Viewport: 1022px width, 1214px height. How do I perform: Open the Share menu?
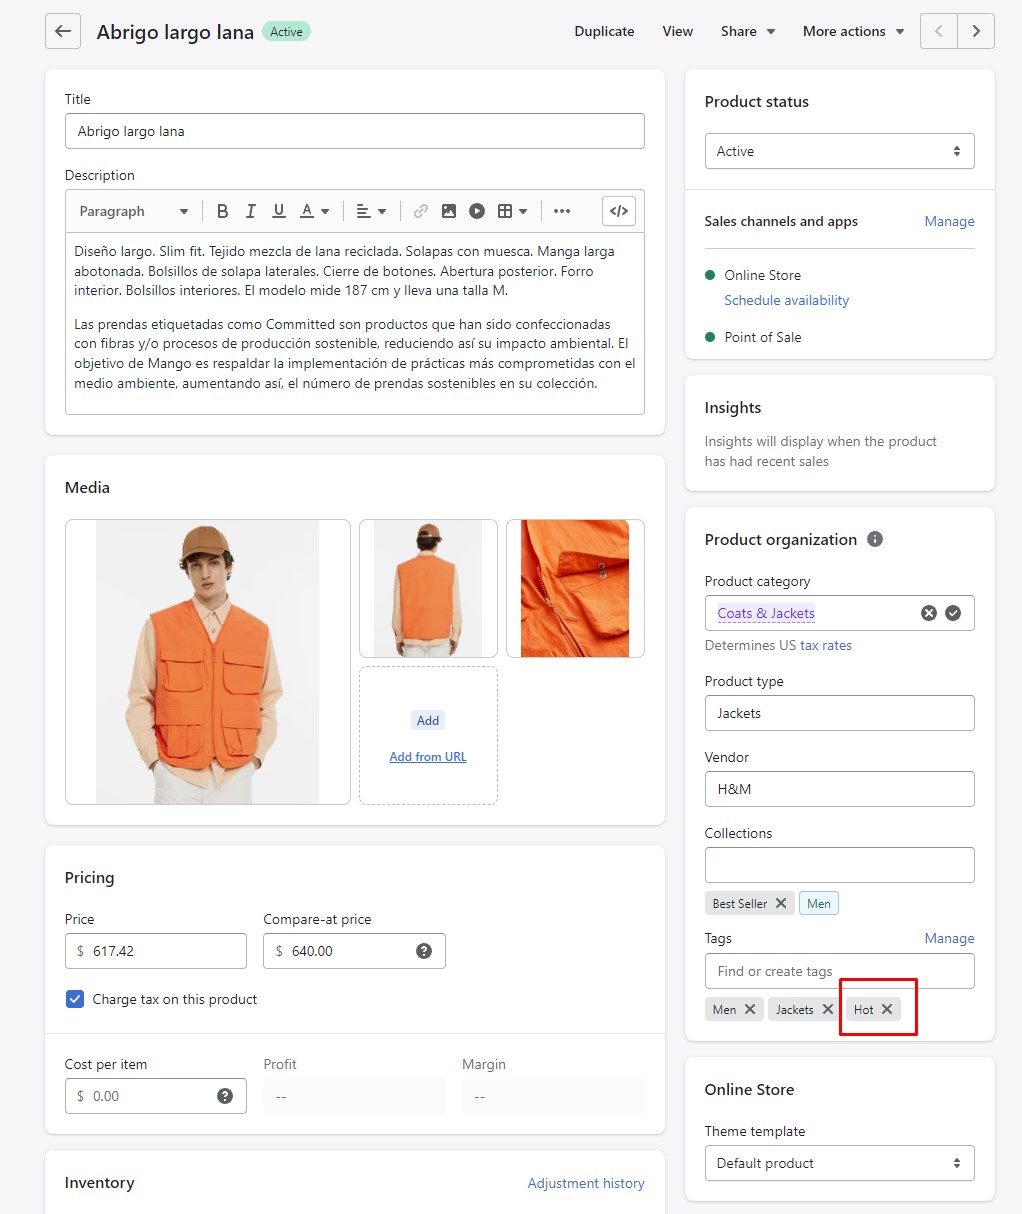747,31
